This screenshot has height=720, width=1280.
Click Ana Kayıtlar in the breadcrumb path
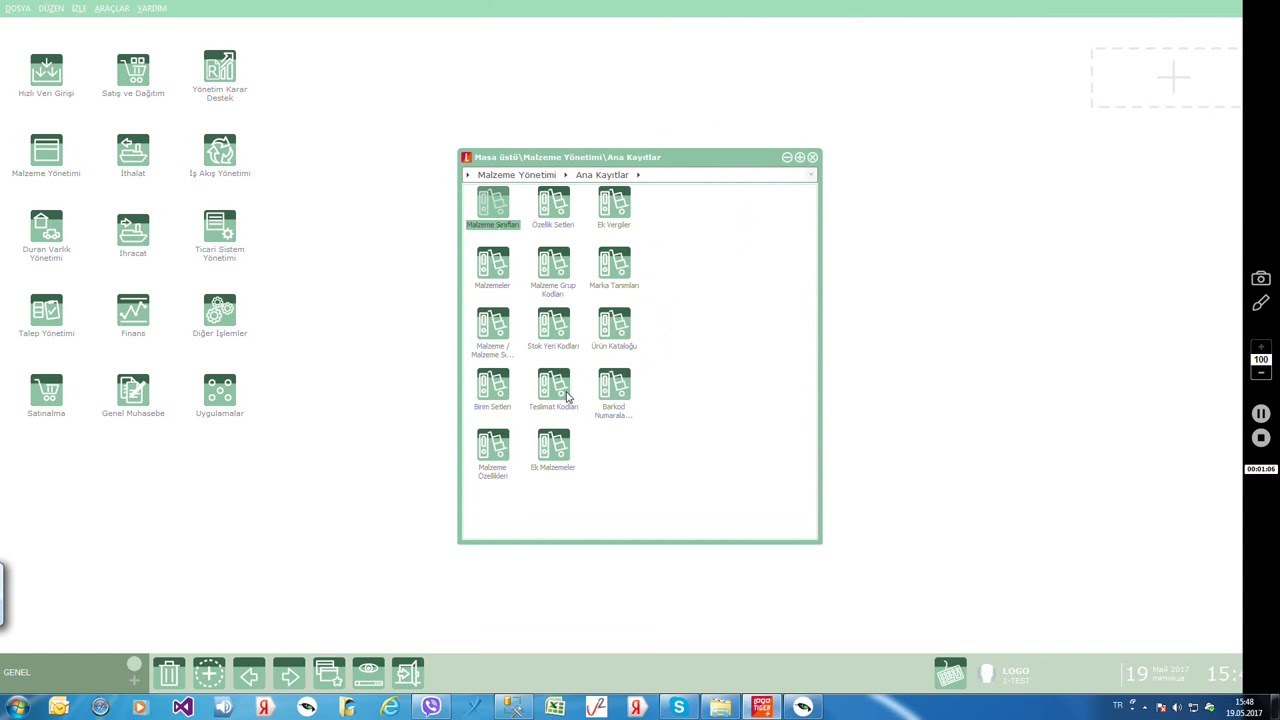tap(602, 175)
